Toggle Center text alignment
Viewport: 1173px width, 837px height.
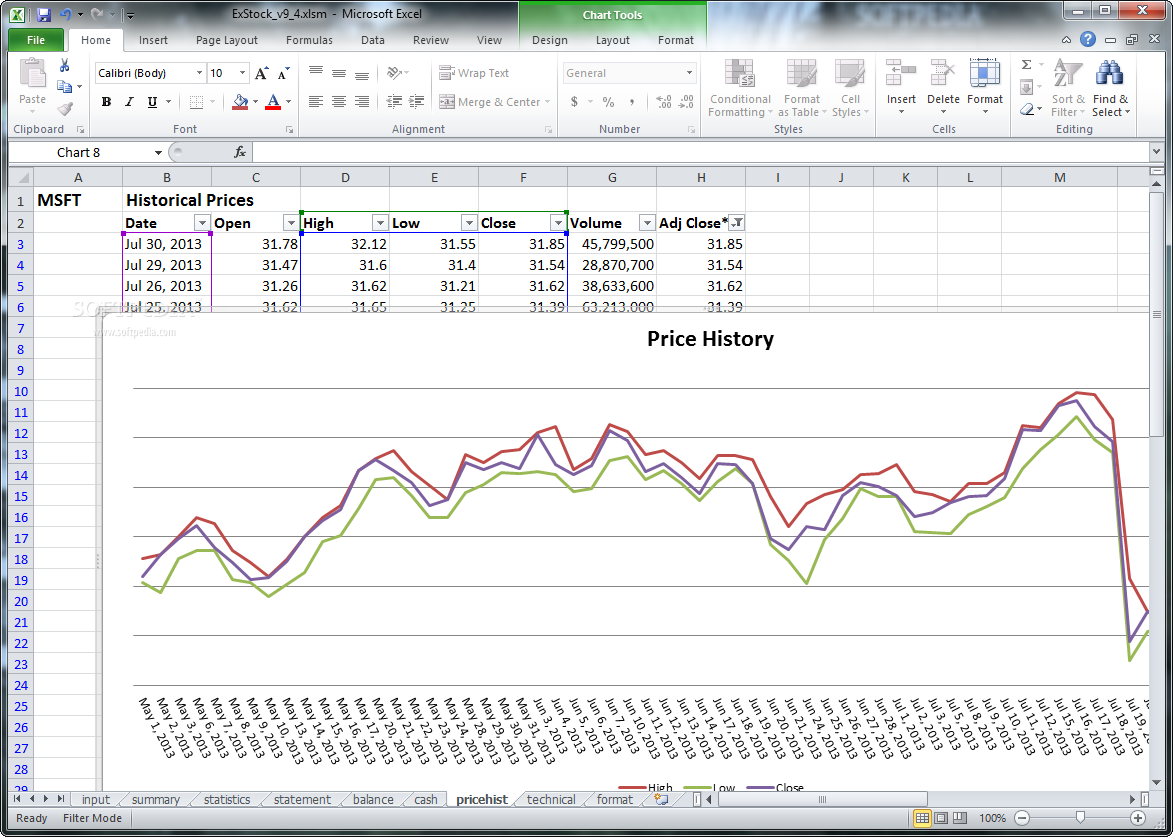click(x=339, y=102)
